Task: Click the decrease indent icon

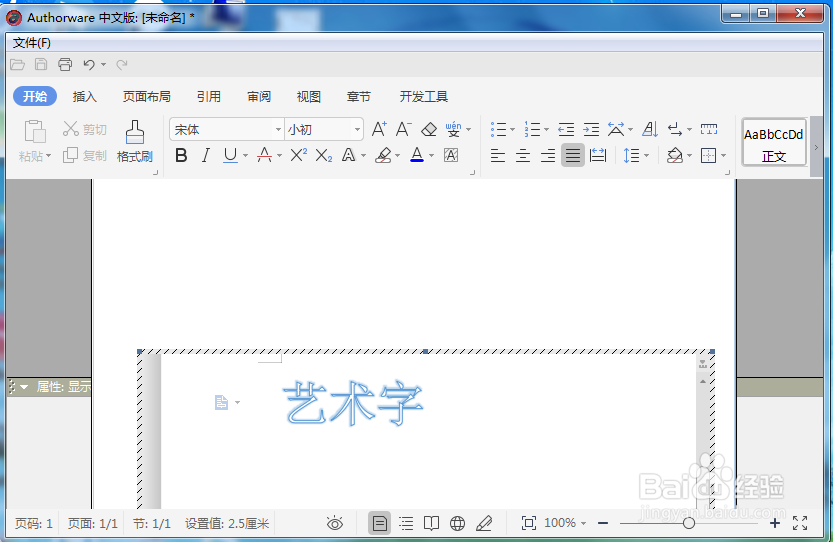Action: (x=566, y=129)
